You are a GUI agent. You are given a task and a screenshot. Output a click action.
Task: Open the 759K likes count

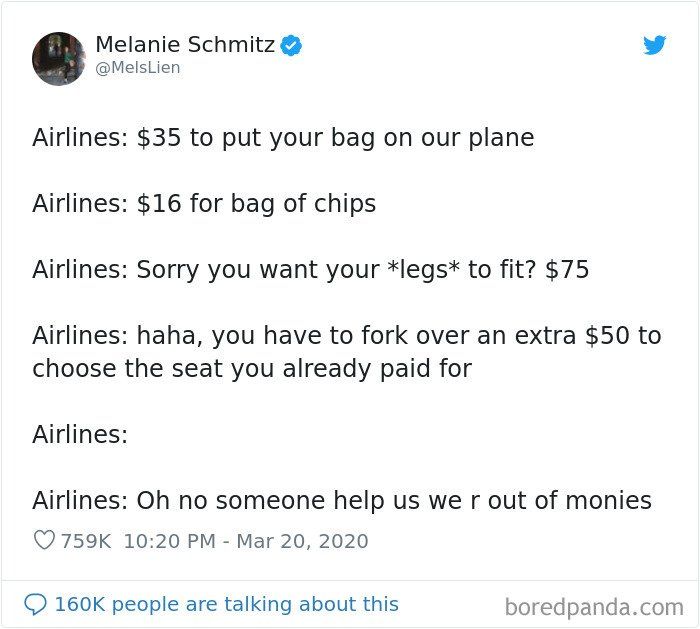tap(86, 541)
